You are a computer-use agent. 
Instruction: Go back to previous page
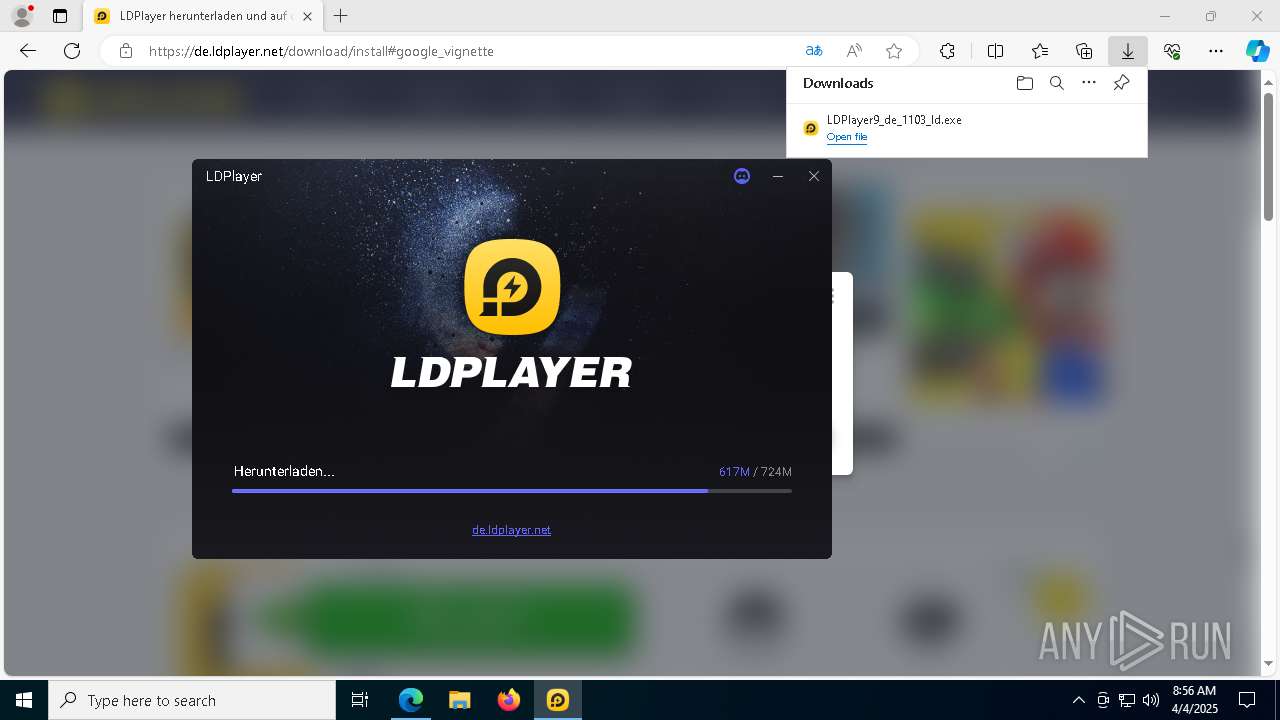tap(28, 51)
